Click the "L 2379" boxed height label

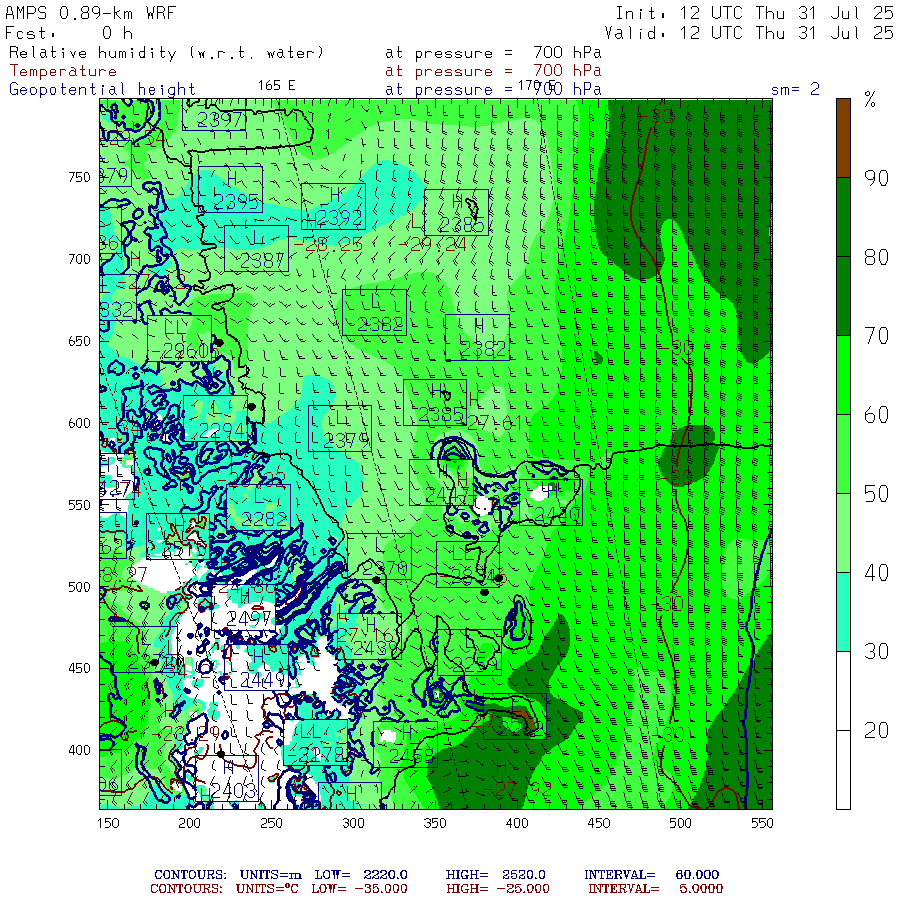coord(340,428)
